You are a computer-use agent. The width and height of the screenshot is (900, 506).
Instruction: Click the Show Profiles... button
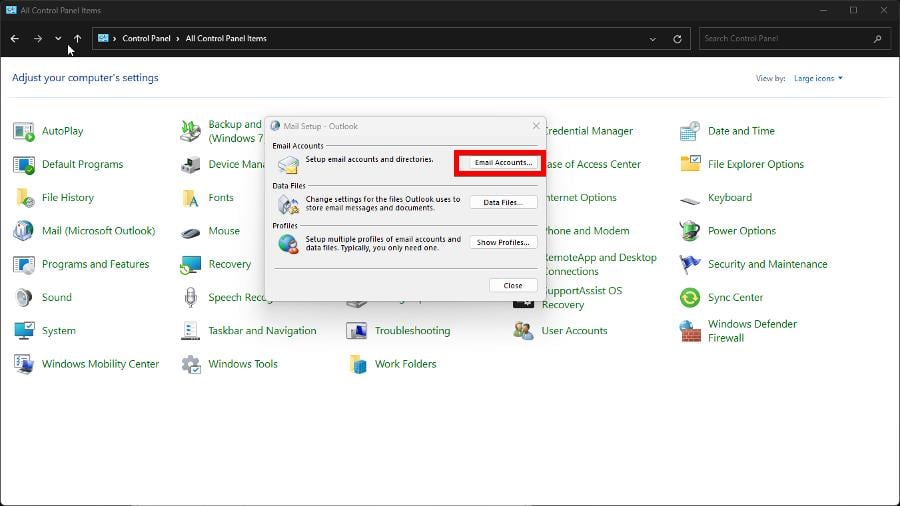[x=503, y=243]
